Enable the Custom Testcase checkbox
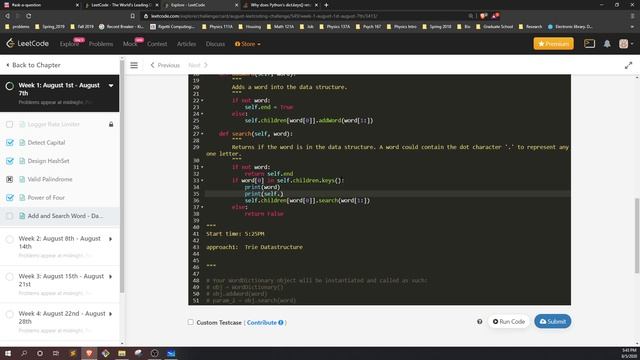Image resolution: width=640 pixels, height=360 pixels. 191,322
